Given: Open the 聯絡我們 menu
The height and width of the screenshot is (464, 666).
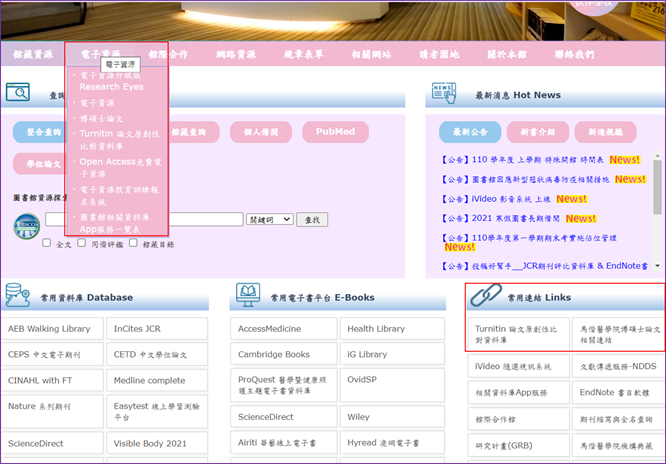Looking at the screenshot, I should [574, 54].
